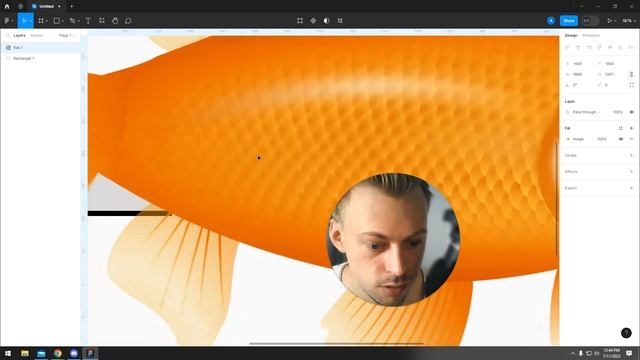Click the Align horizontal centers icon
The image size is (640, 360).
pos(578,47)
